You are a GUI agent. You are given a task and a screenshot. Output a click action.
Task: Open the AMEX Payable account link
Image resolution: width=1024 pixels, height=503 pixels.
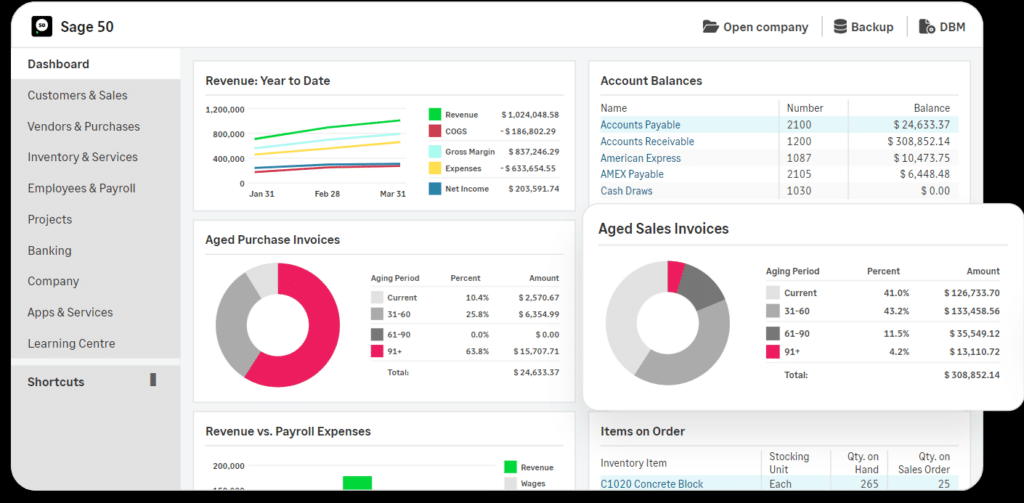coord(632,174)
